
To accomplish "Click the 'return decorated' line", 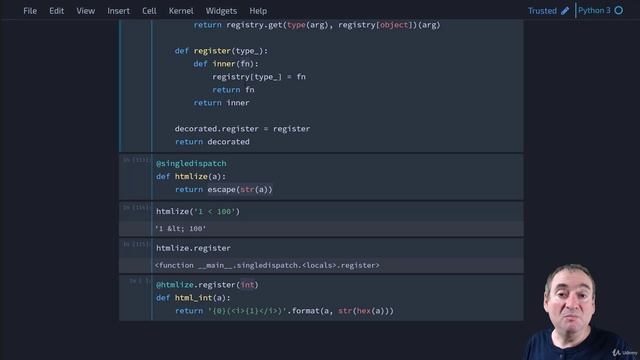I will tap(212, 142).
